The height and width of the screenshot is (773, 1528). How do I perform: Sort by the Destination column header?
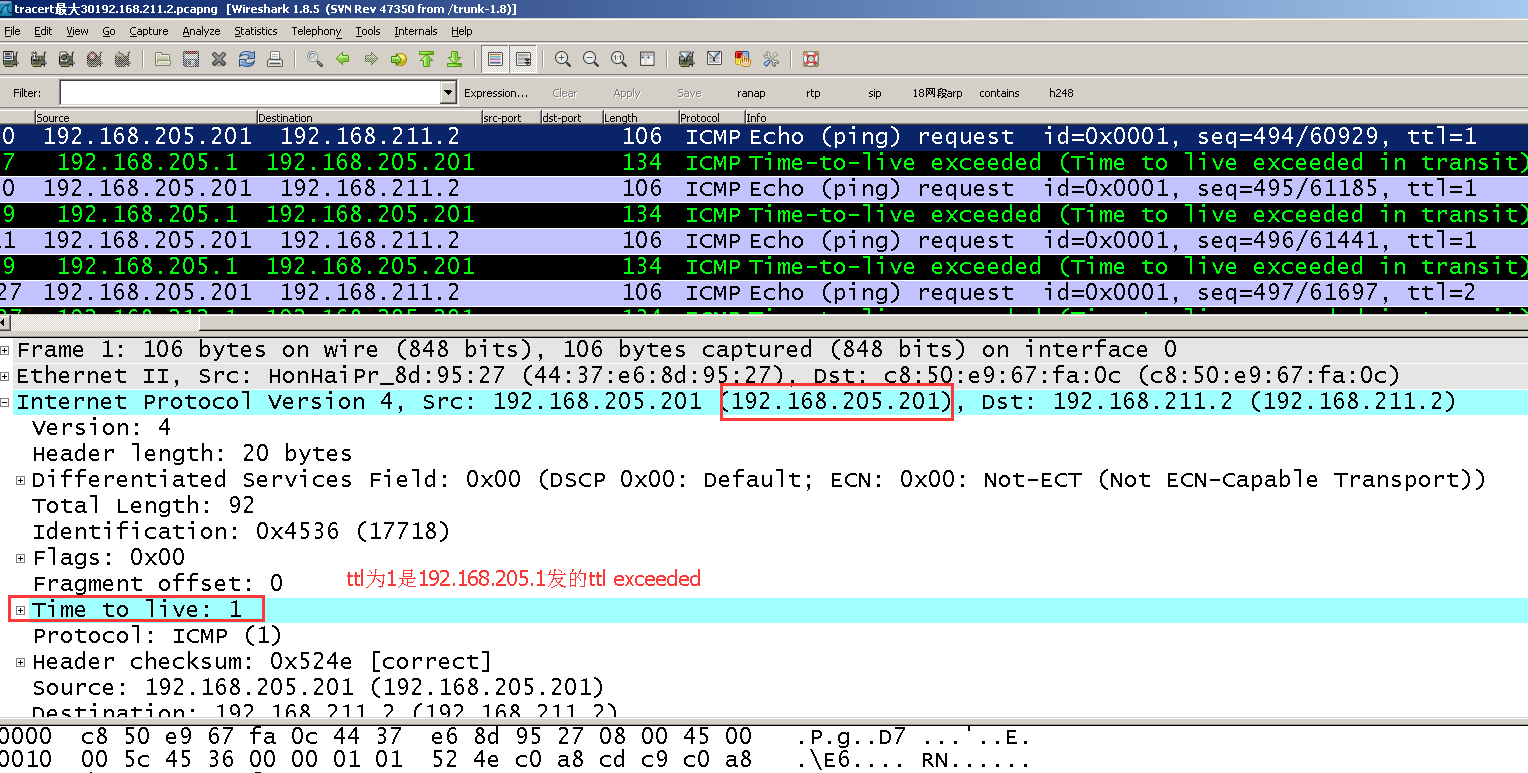pyautogui.click(x=368, y=117)
